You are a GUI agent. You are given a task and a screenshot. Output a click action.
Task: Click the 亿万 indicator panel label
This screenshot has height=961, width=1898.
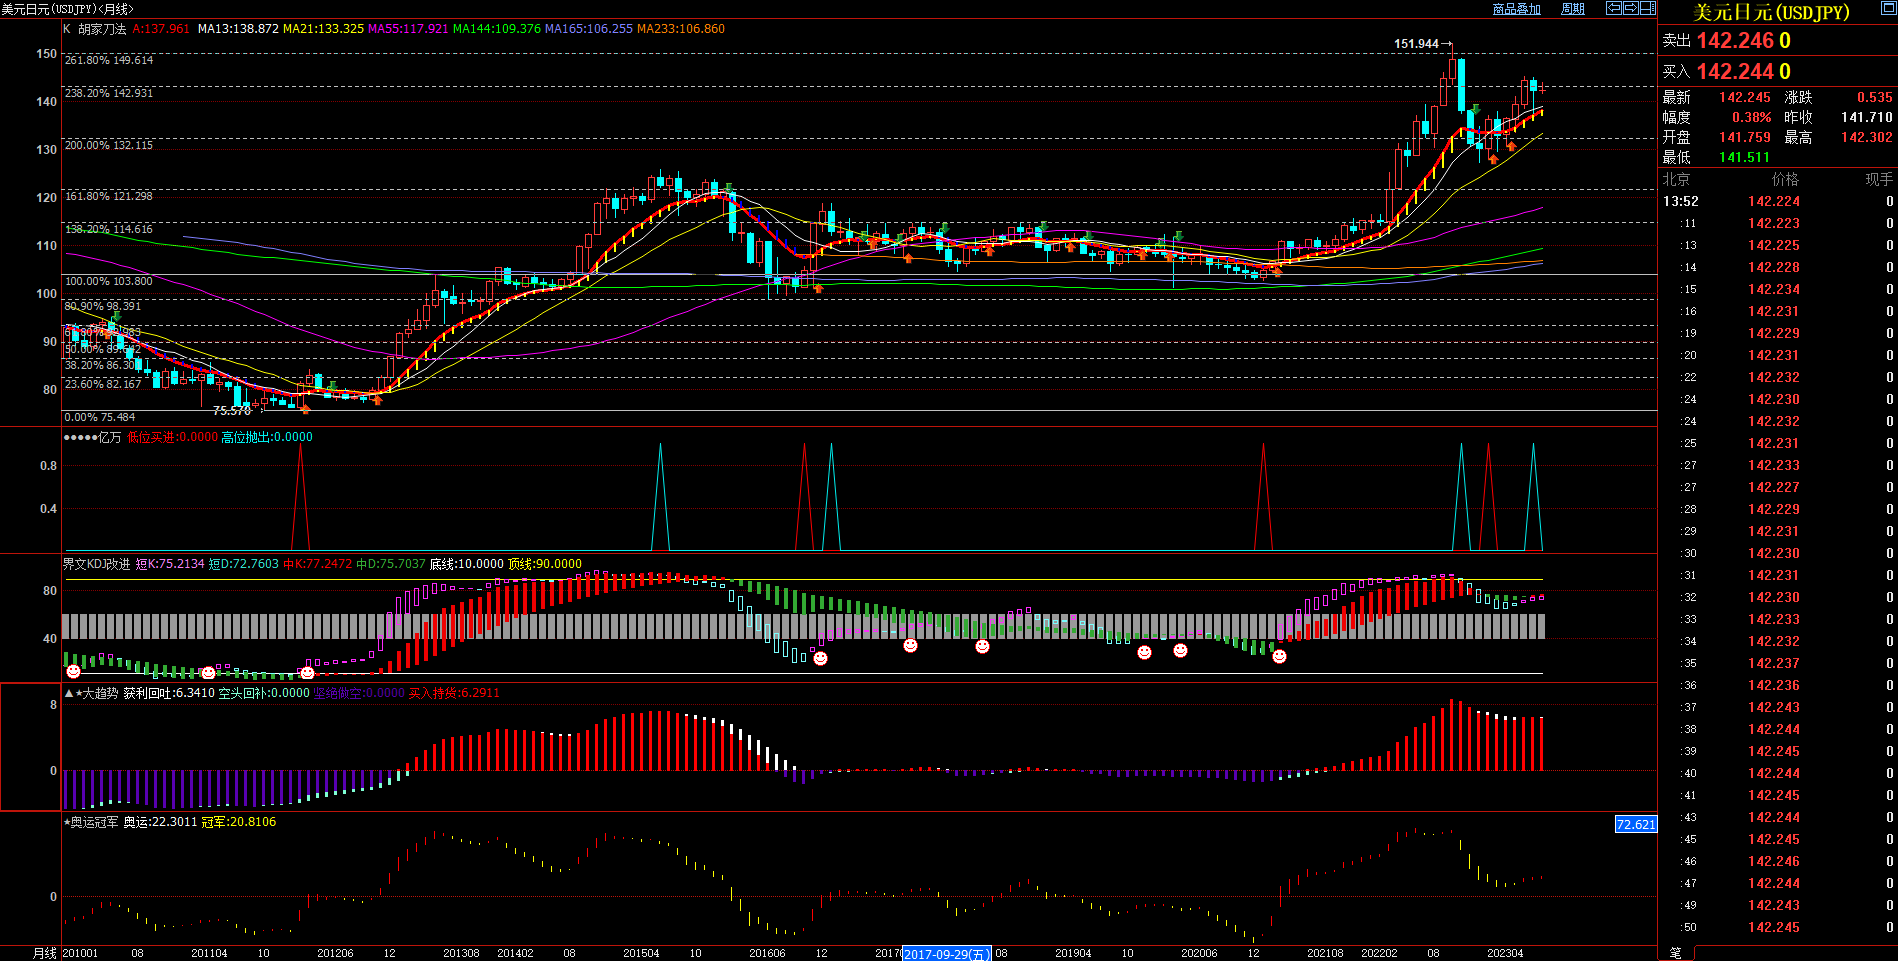(109, 437)
